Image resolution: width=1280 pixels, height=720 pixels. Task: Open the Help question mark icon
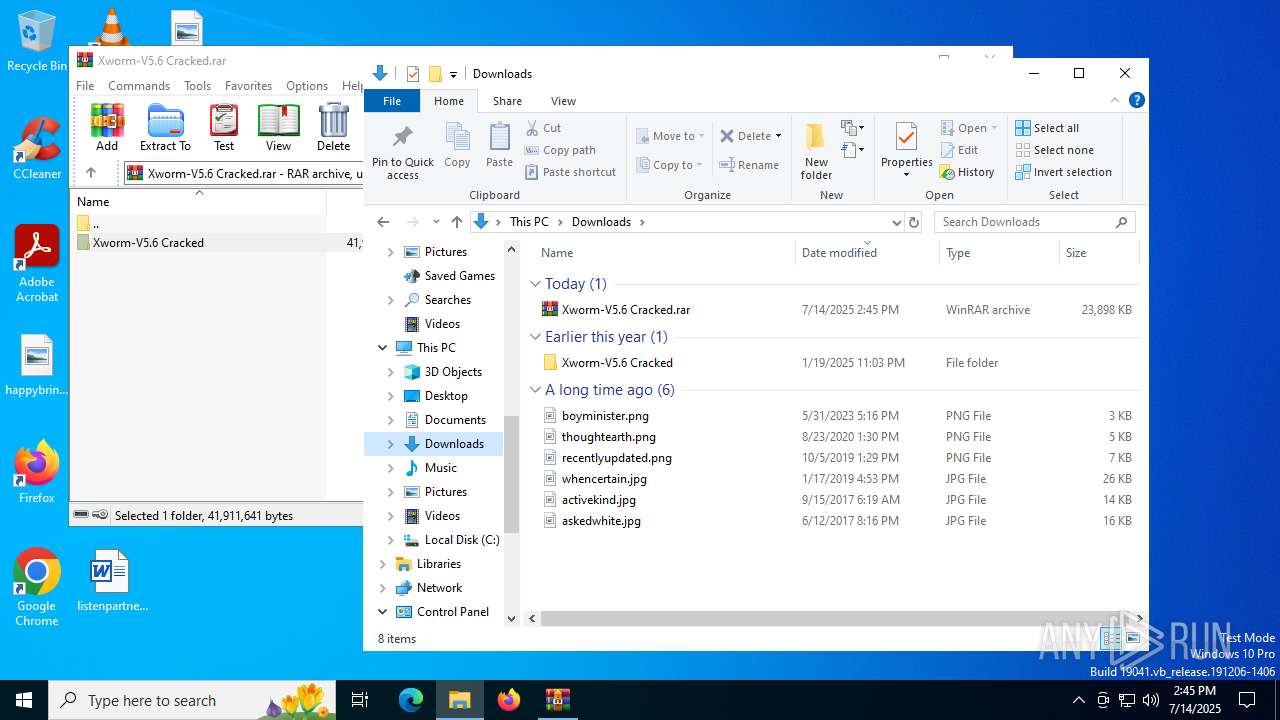tap(1136, 100)
